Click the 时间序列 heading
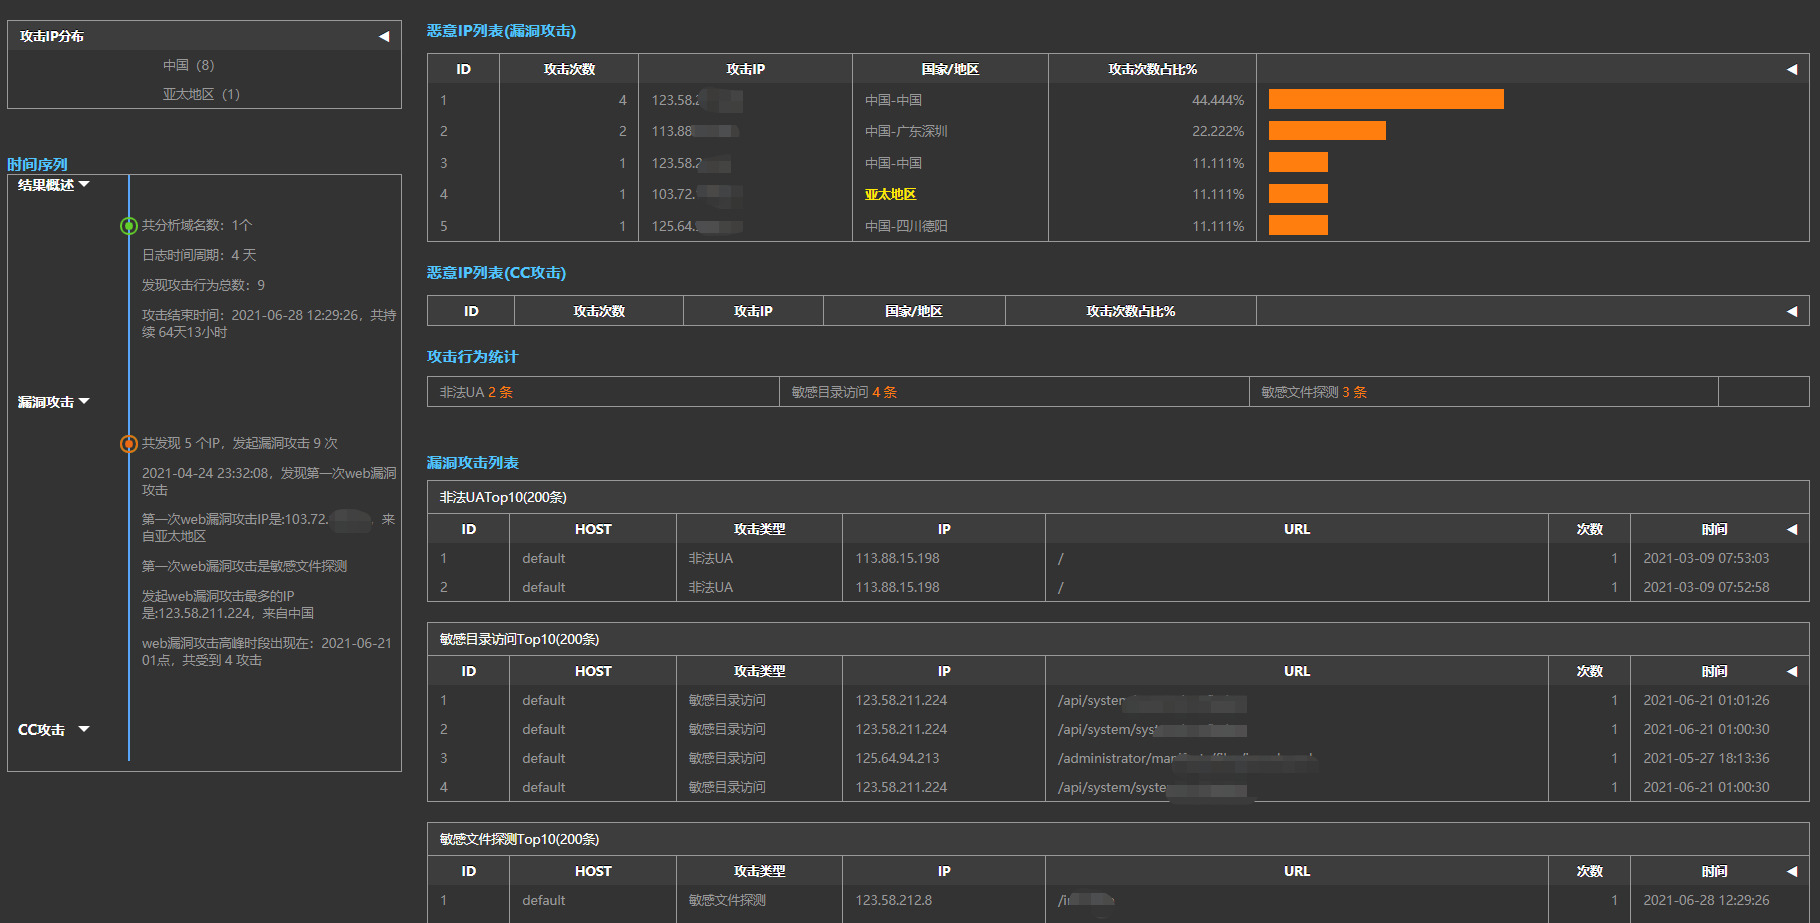Screen dimensions: 1820x923 37,165
